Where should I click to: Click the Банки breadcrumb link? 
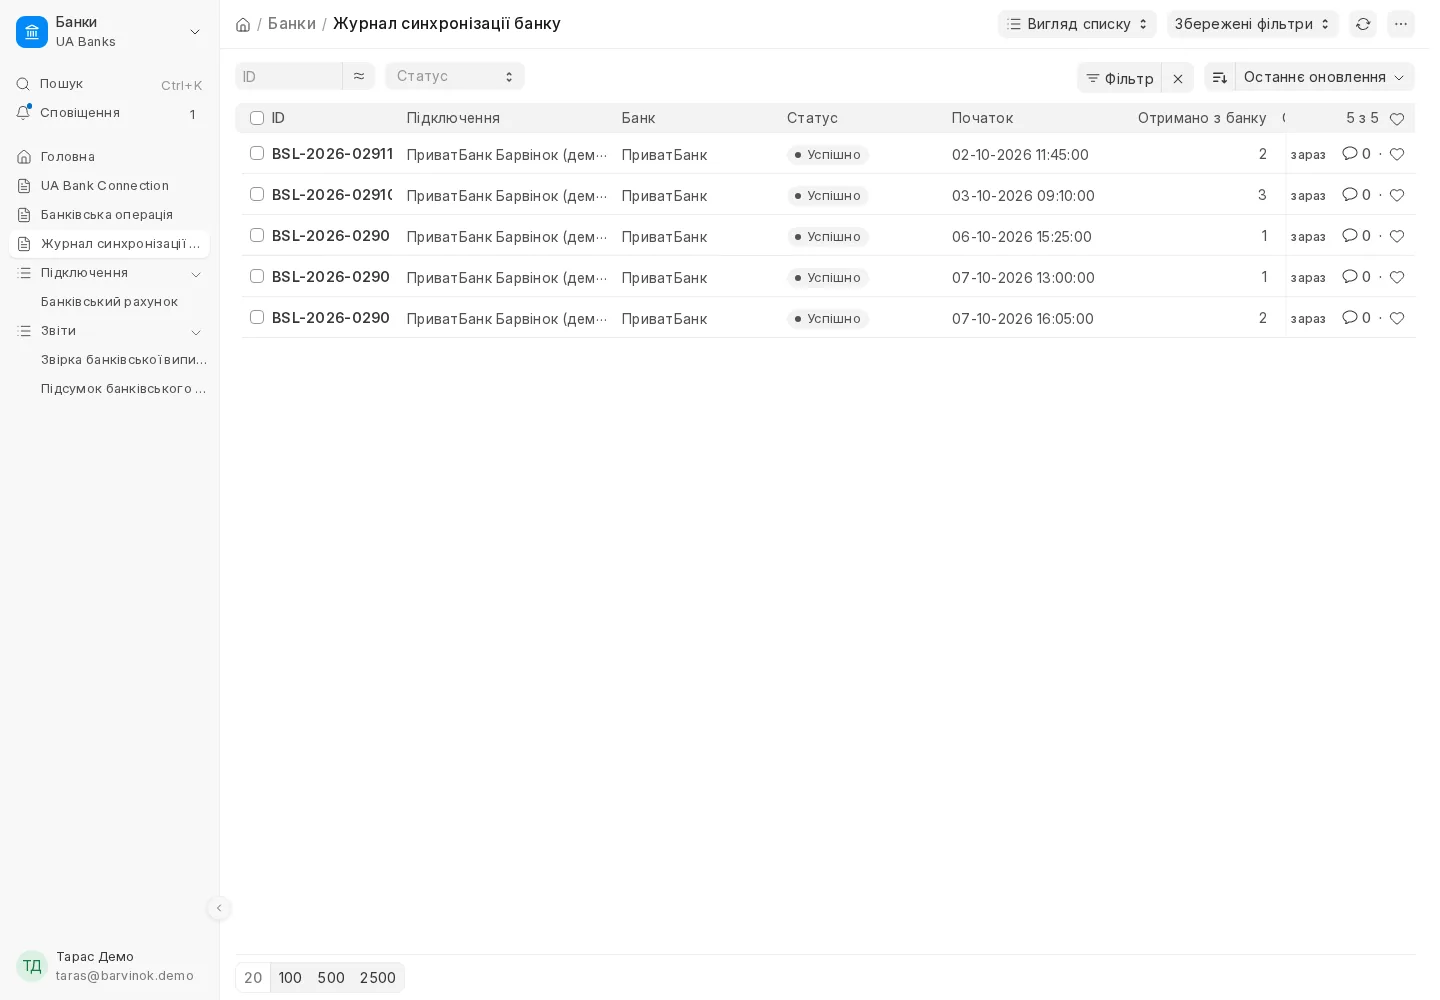pyautogui.click(x=292, y=24)
